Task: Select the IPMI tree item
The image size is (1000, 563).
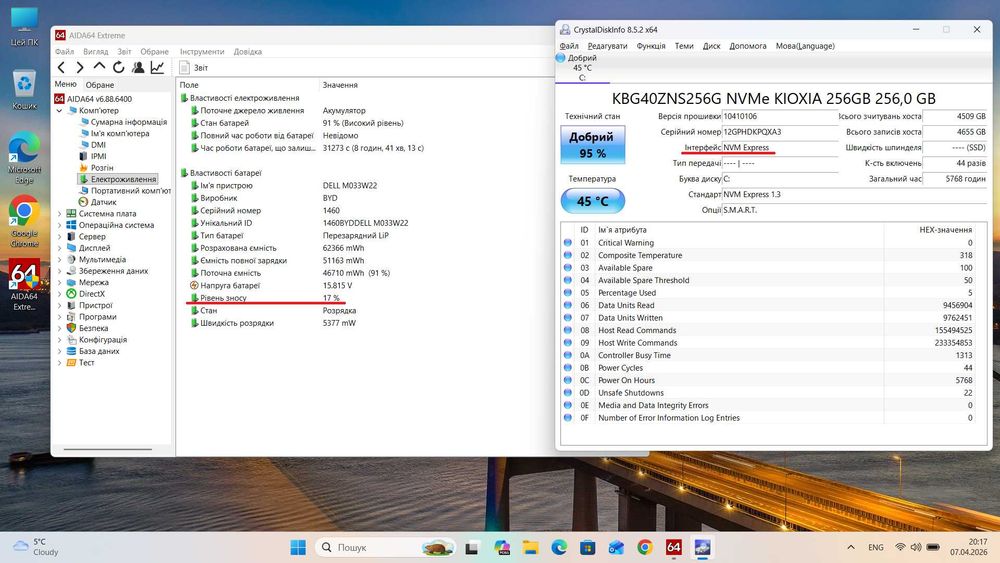Action: click(x=98, y=156)
